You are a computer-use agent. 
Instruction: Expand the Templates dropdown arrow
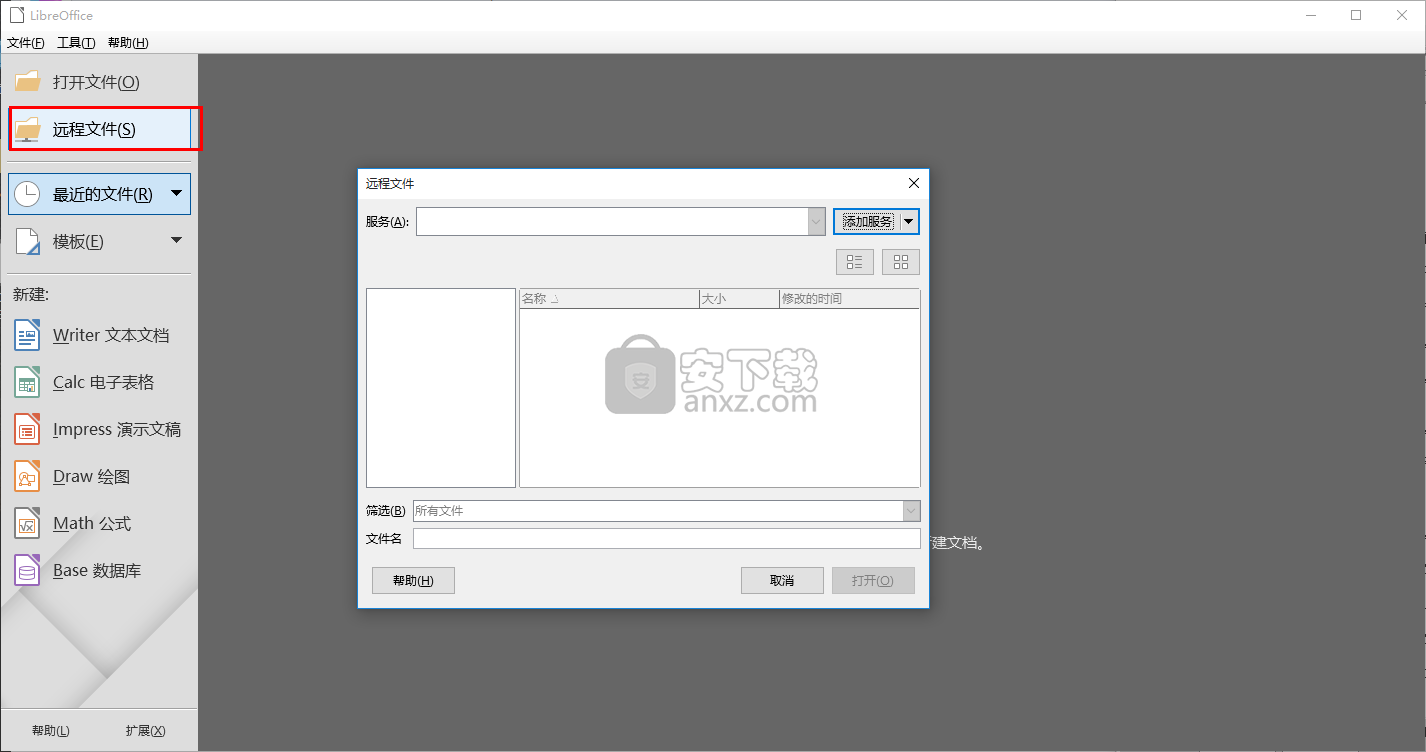(176, 240)
